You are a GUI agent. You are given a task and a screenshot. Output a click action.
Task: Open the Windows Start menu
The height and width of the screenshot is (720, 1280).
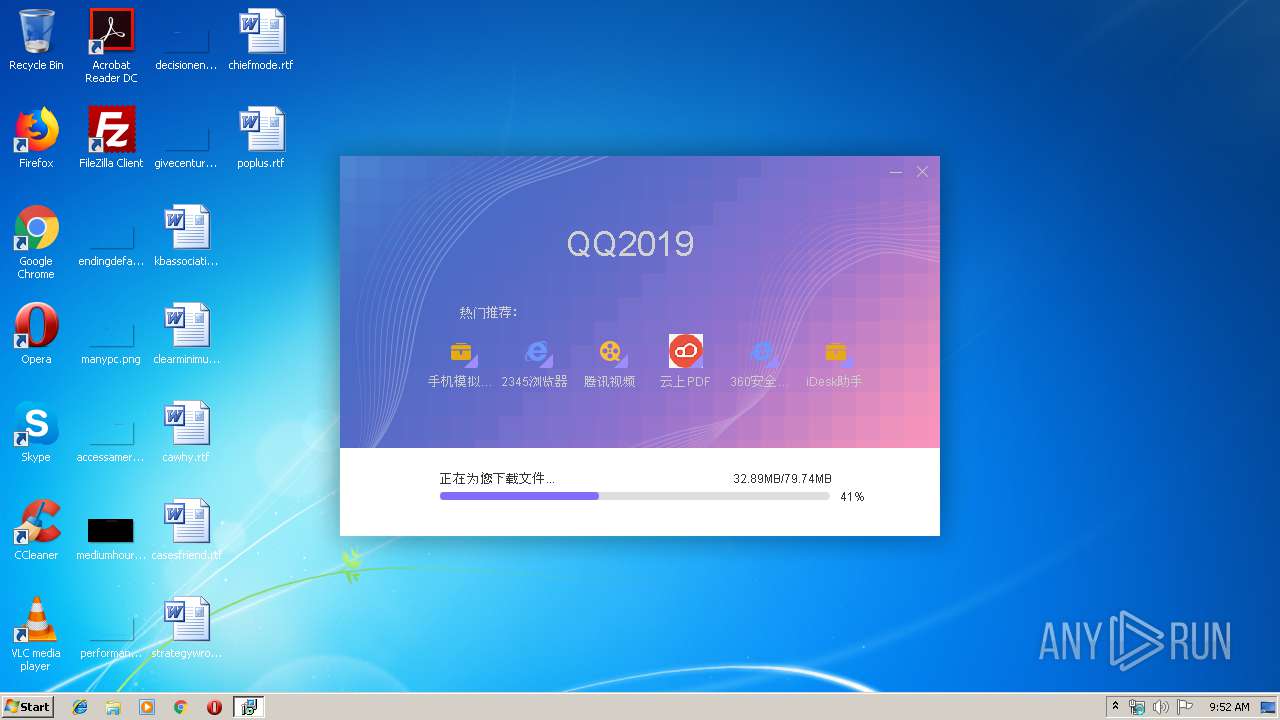(28, 706)
